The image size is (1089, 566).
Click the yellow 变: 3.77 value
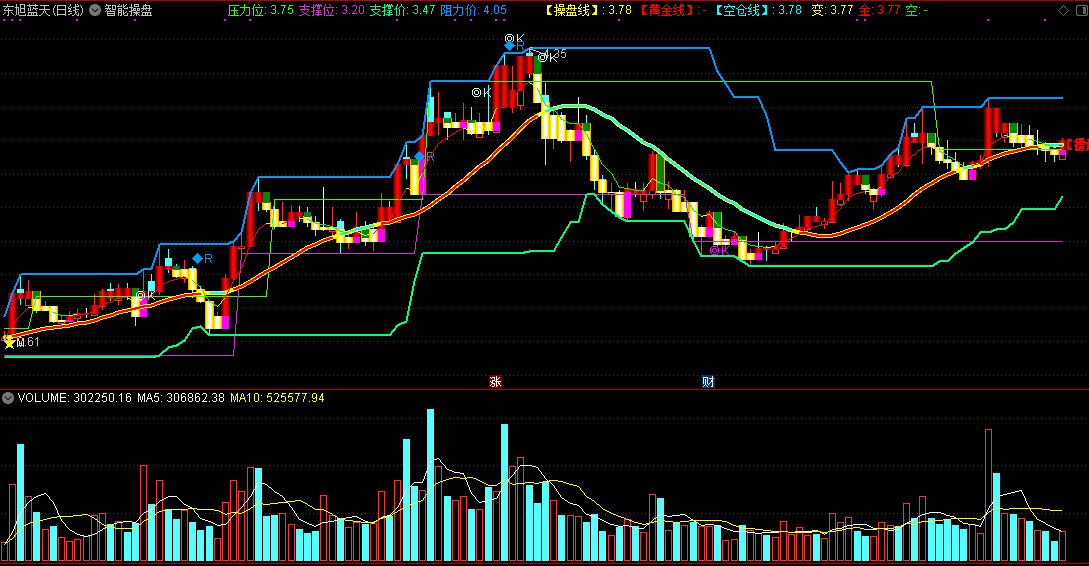pos(832,10)
